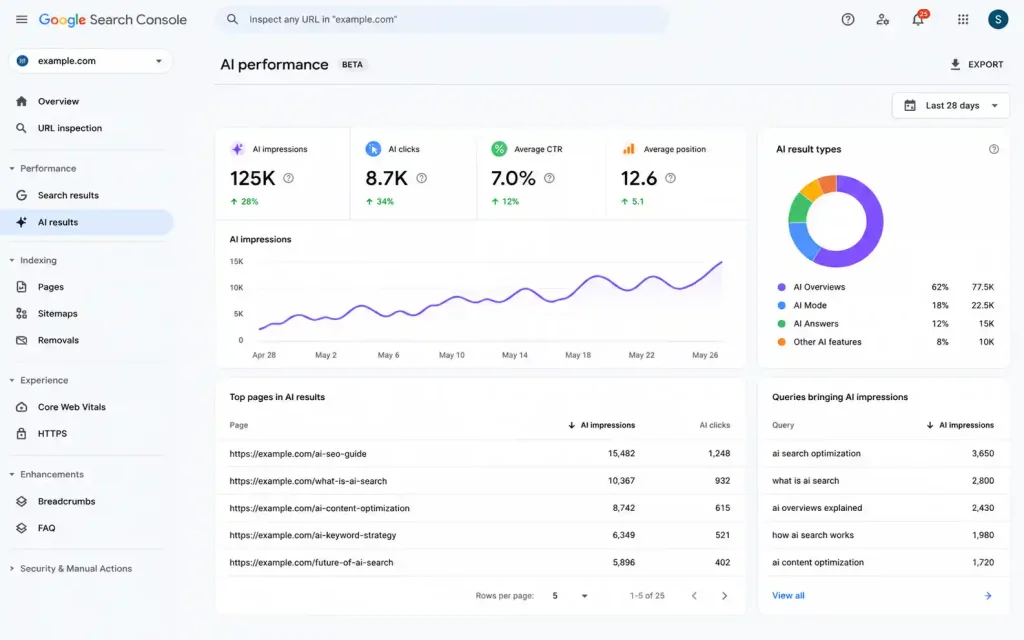1024x640 pixels.
Task: Click the AI clicks cursor icon
Action: [x=373, y=149]
